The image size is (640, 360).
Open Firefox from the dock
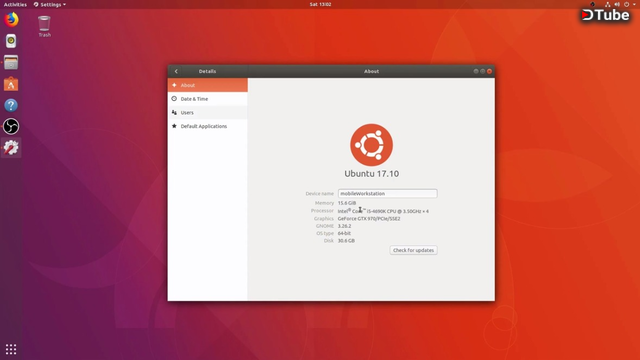pos(11,20)
